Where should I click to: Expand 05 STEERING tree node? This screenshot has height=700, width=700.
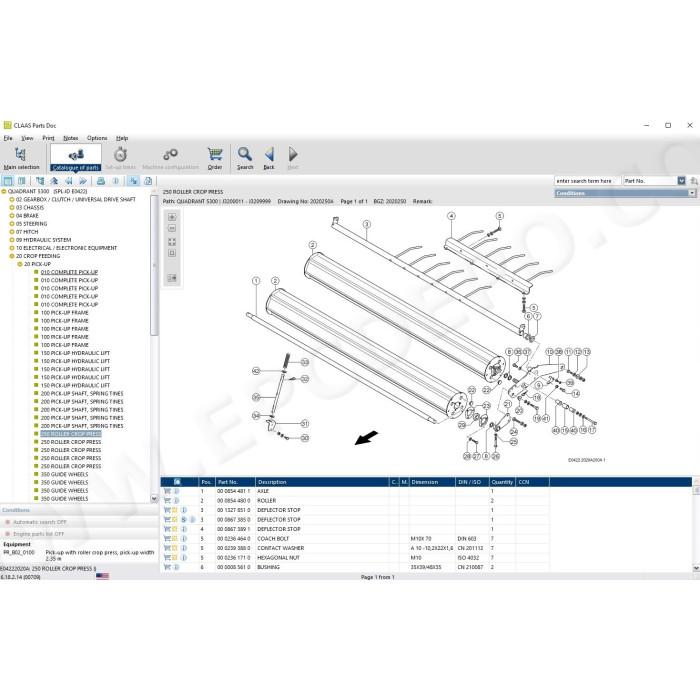tap(12, 224)
